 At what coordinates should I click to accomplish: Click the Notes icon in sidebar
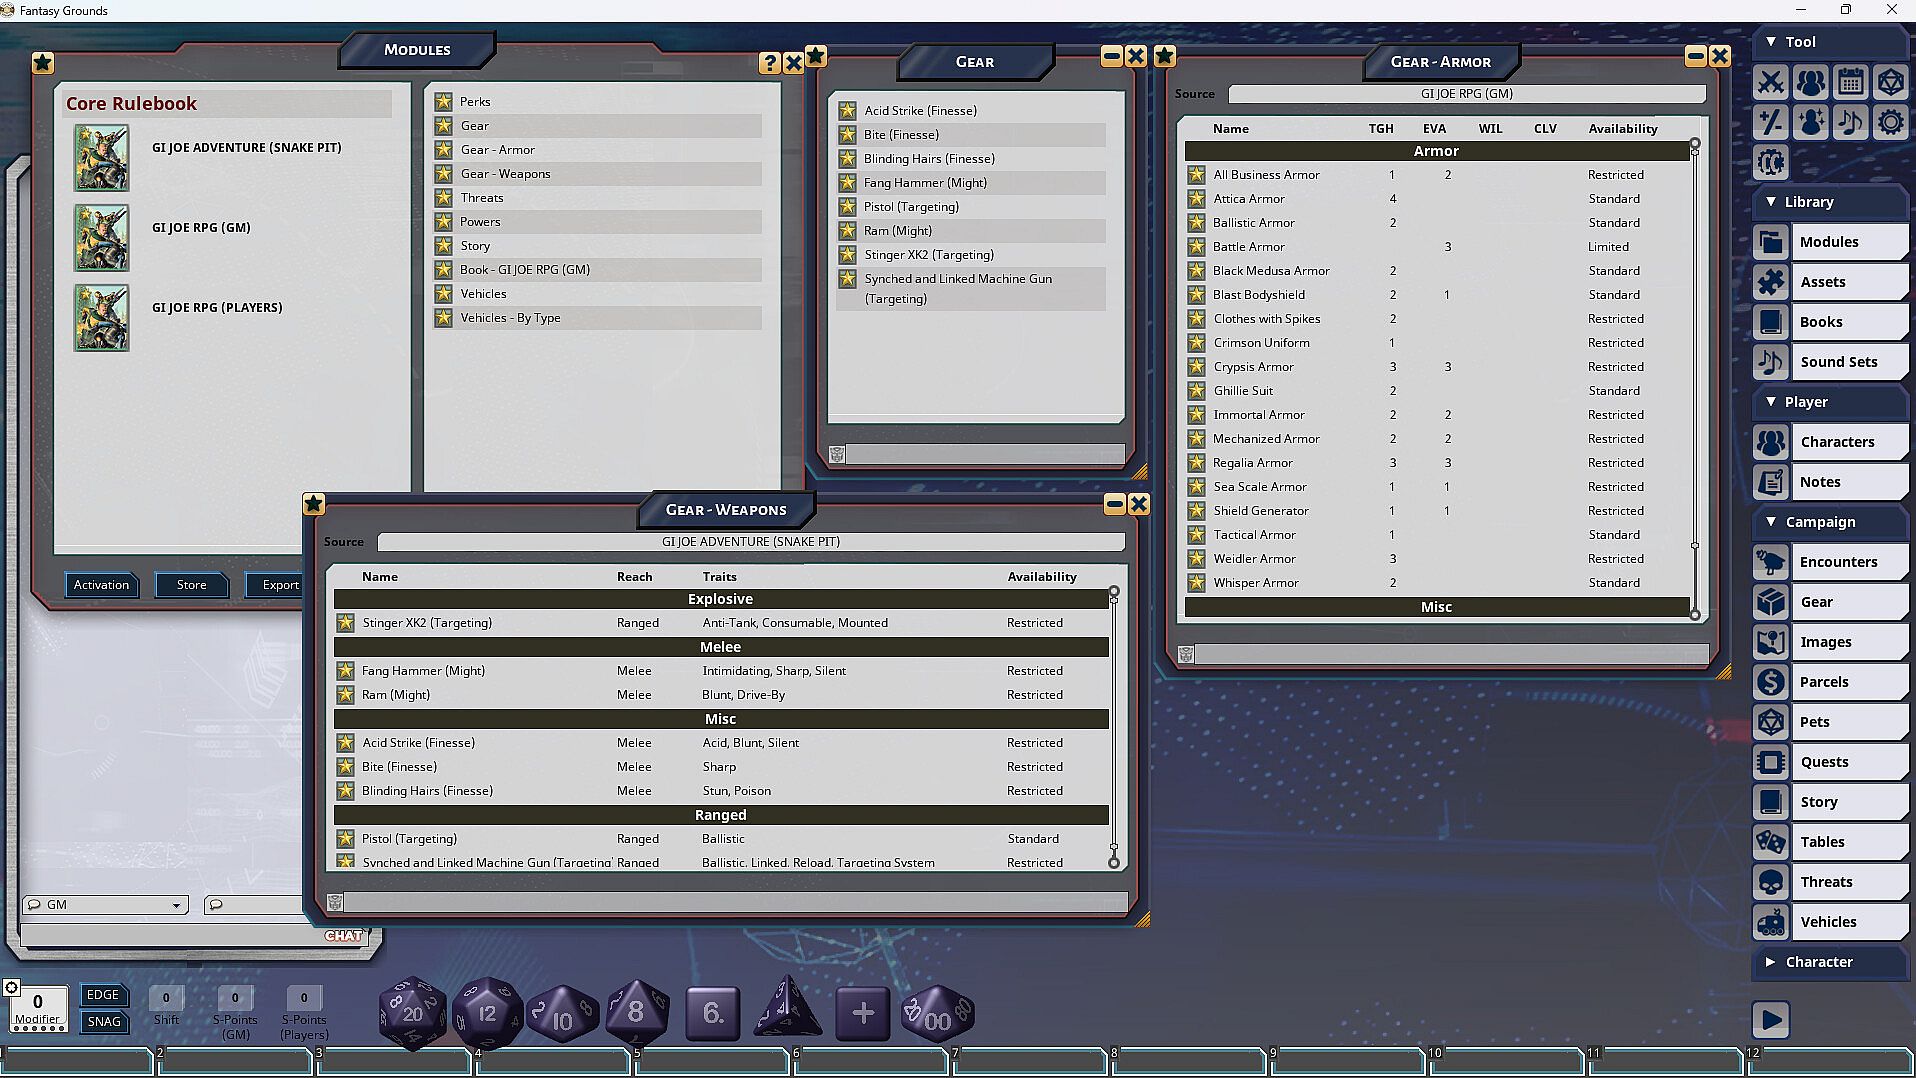click(x=1771, y=482)
